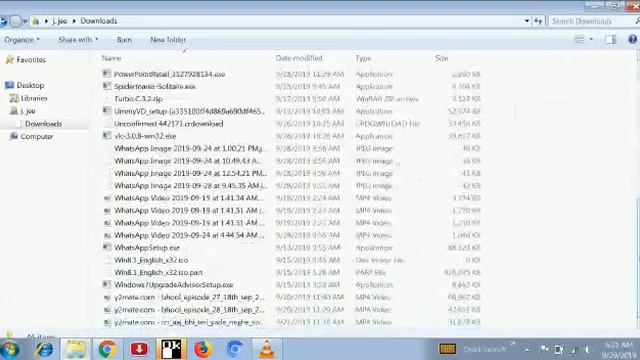Sort by the Type column header
This screenshot has width=640, height=360.
pos(363,58)
